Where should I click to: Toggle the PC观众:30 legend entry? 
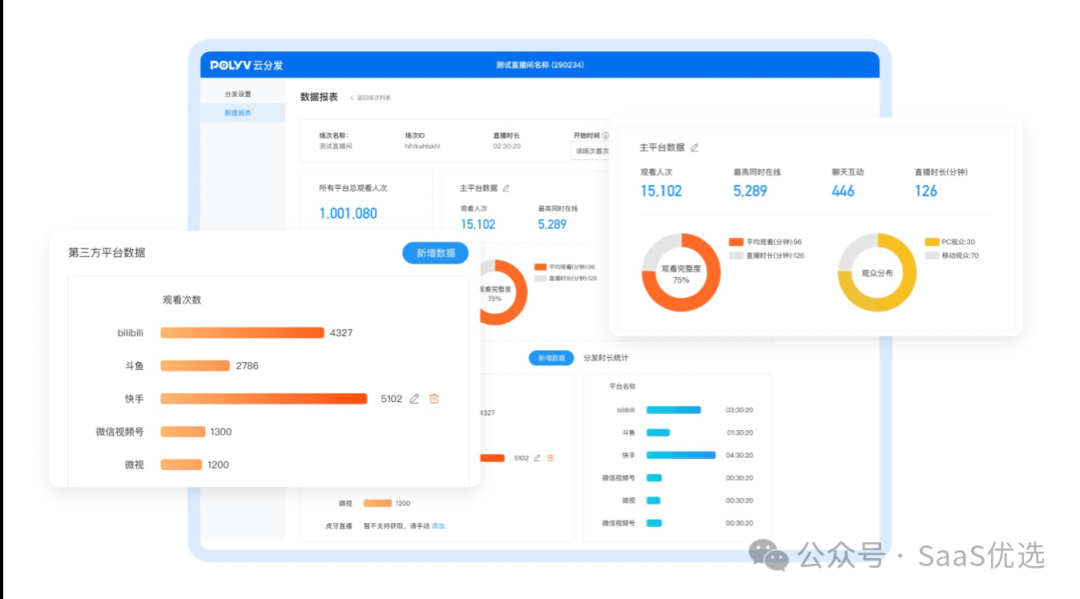pyautogui.click(x=950, y=242)
